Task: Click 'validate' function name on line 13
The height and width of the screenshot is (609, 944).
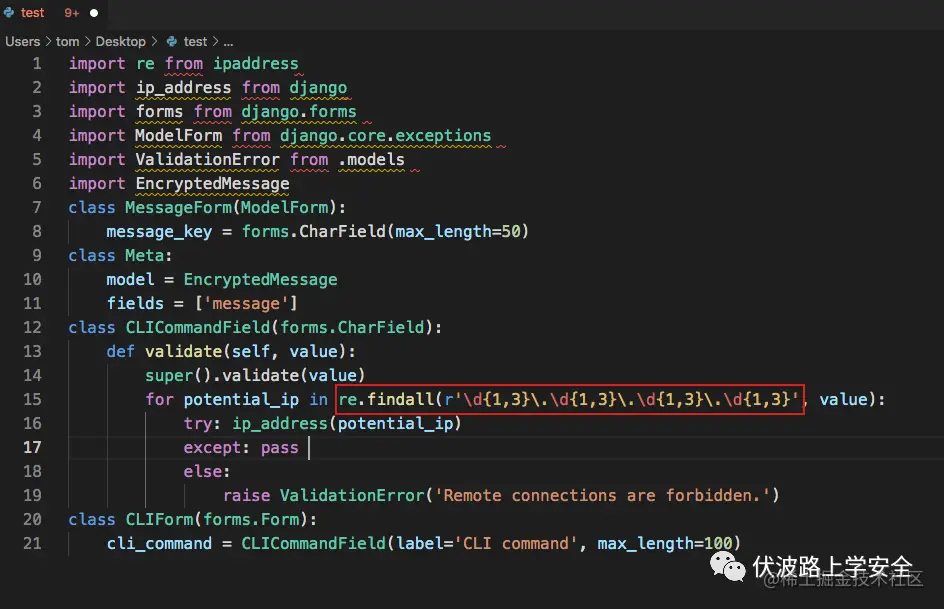Action: (x=184, y=351)
